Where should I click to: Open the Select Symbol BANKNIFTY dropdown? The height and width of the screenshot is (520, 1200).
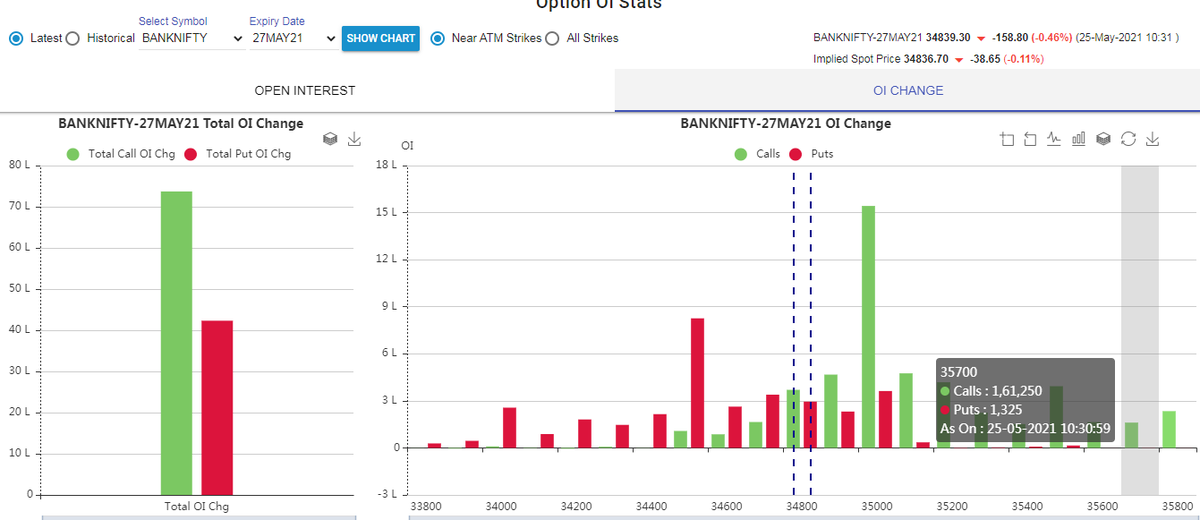click(x=192, y=38)
